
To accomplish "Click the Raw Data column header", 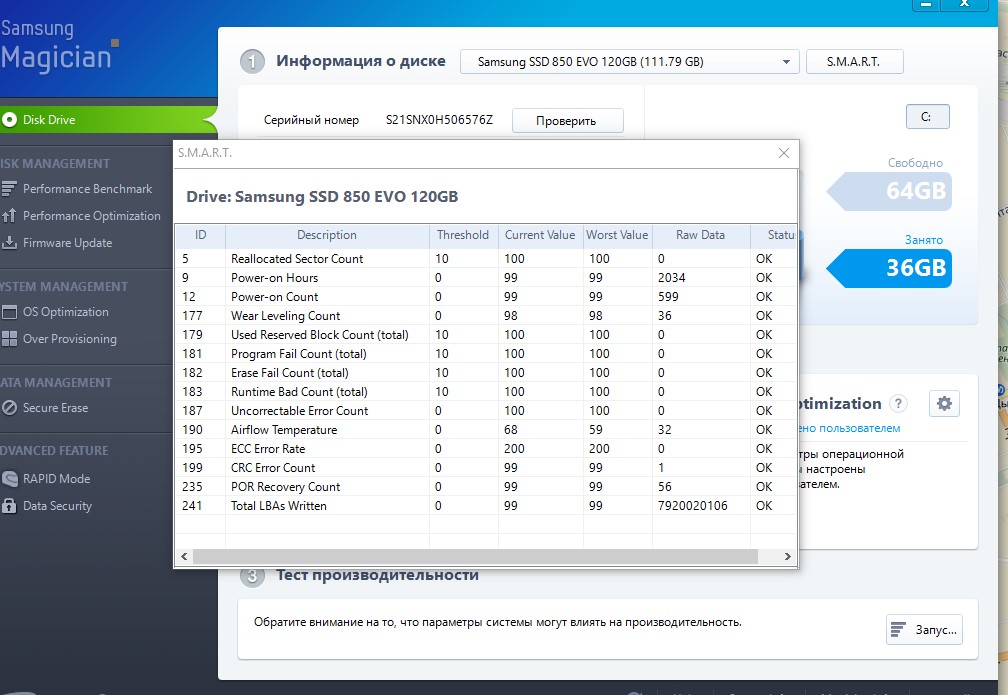I will coord(700,235).
